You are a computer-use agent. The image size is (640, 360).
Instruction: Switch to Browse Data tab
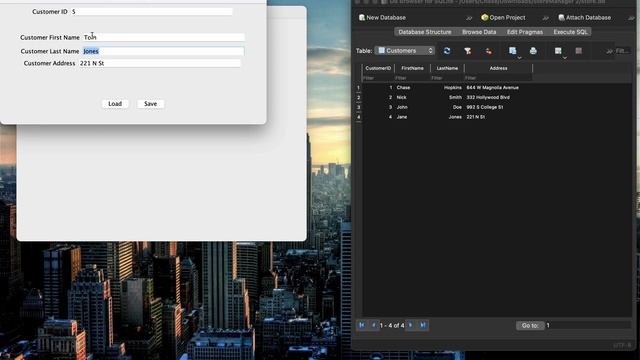pyautogui.click(x=479, y=32)
